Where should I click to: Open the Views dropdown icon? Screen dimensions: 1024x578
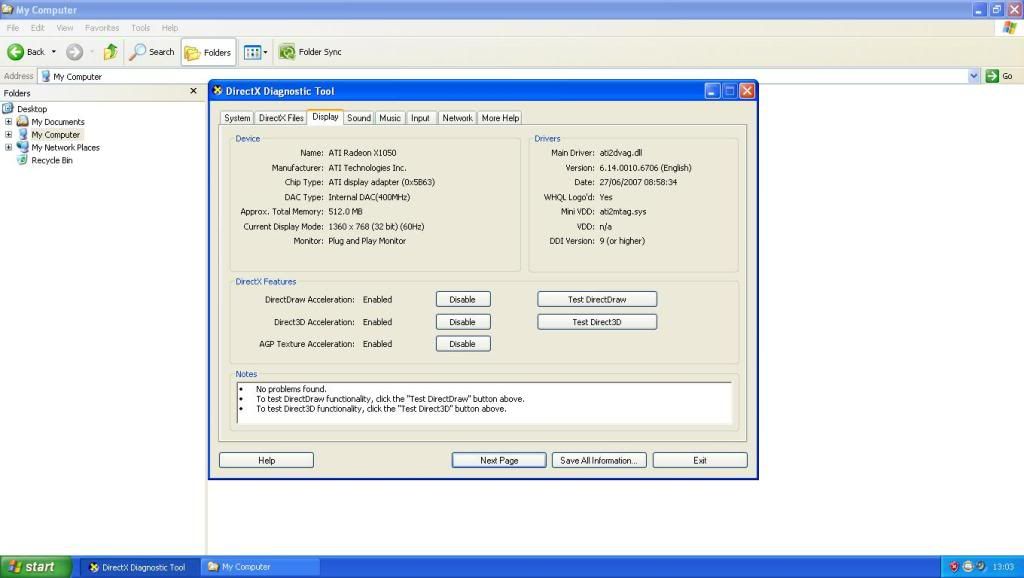click(x=255, y=52)
